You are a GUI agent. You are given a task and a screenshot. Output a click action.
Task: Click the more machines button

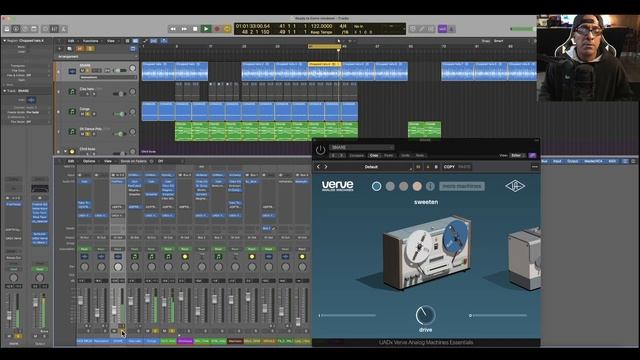[462, 186]
